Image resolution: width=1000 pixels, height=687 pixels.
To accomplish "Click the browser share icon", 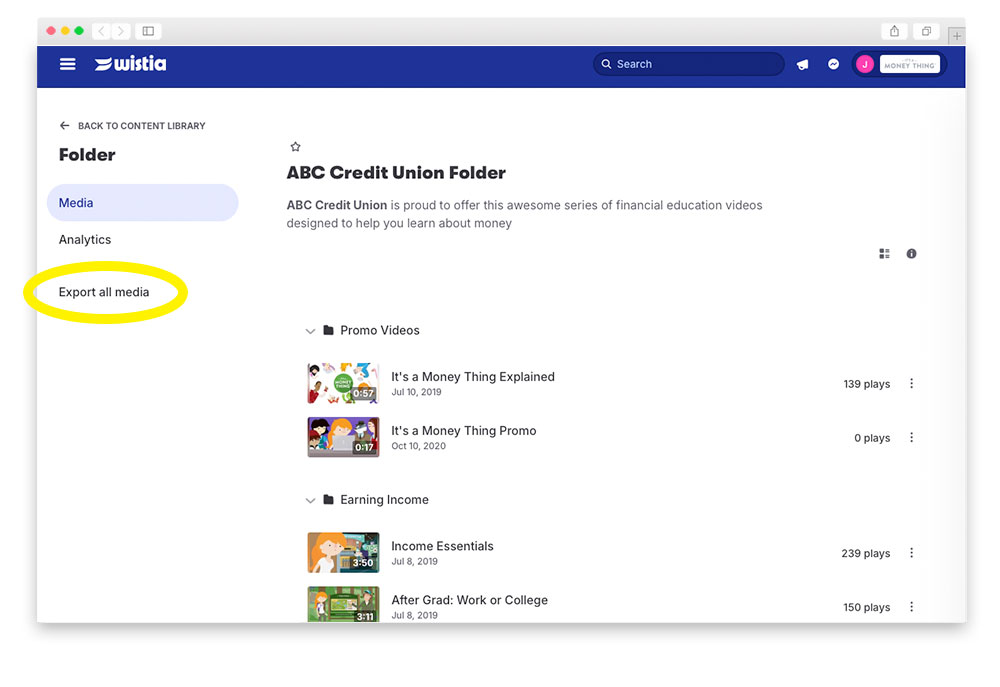I will click(894, 31).
